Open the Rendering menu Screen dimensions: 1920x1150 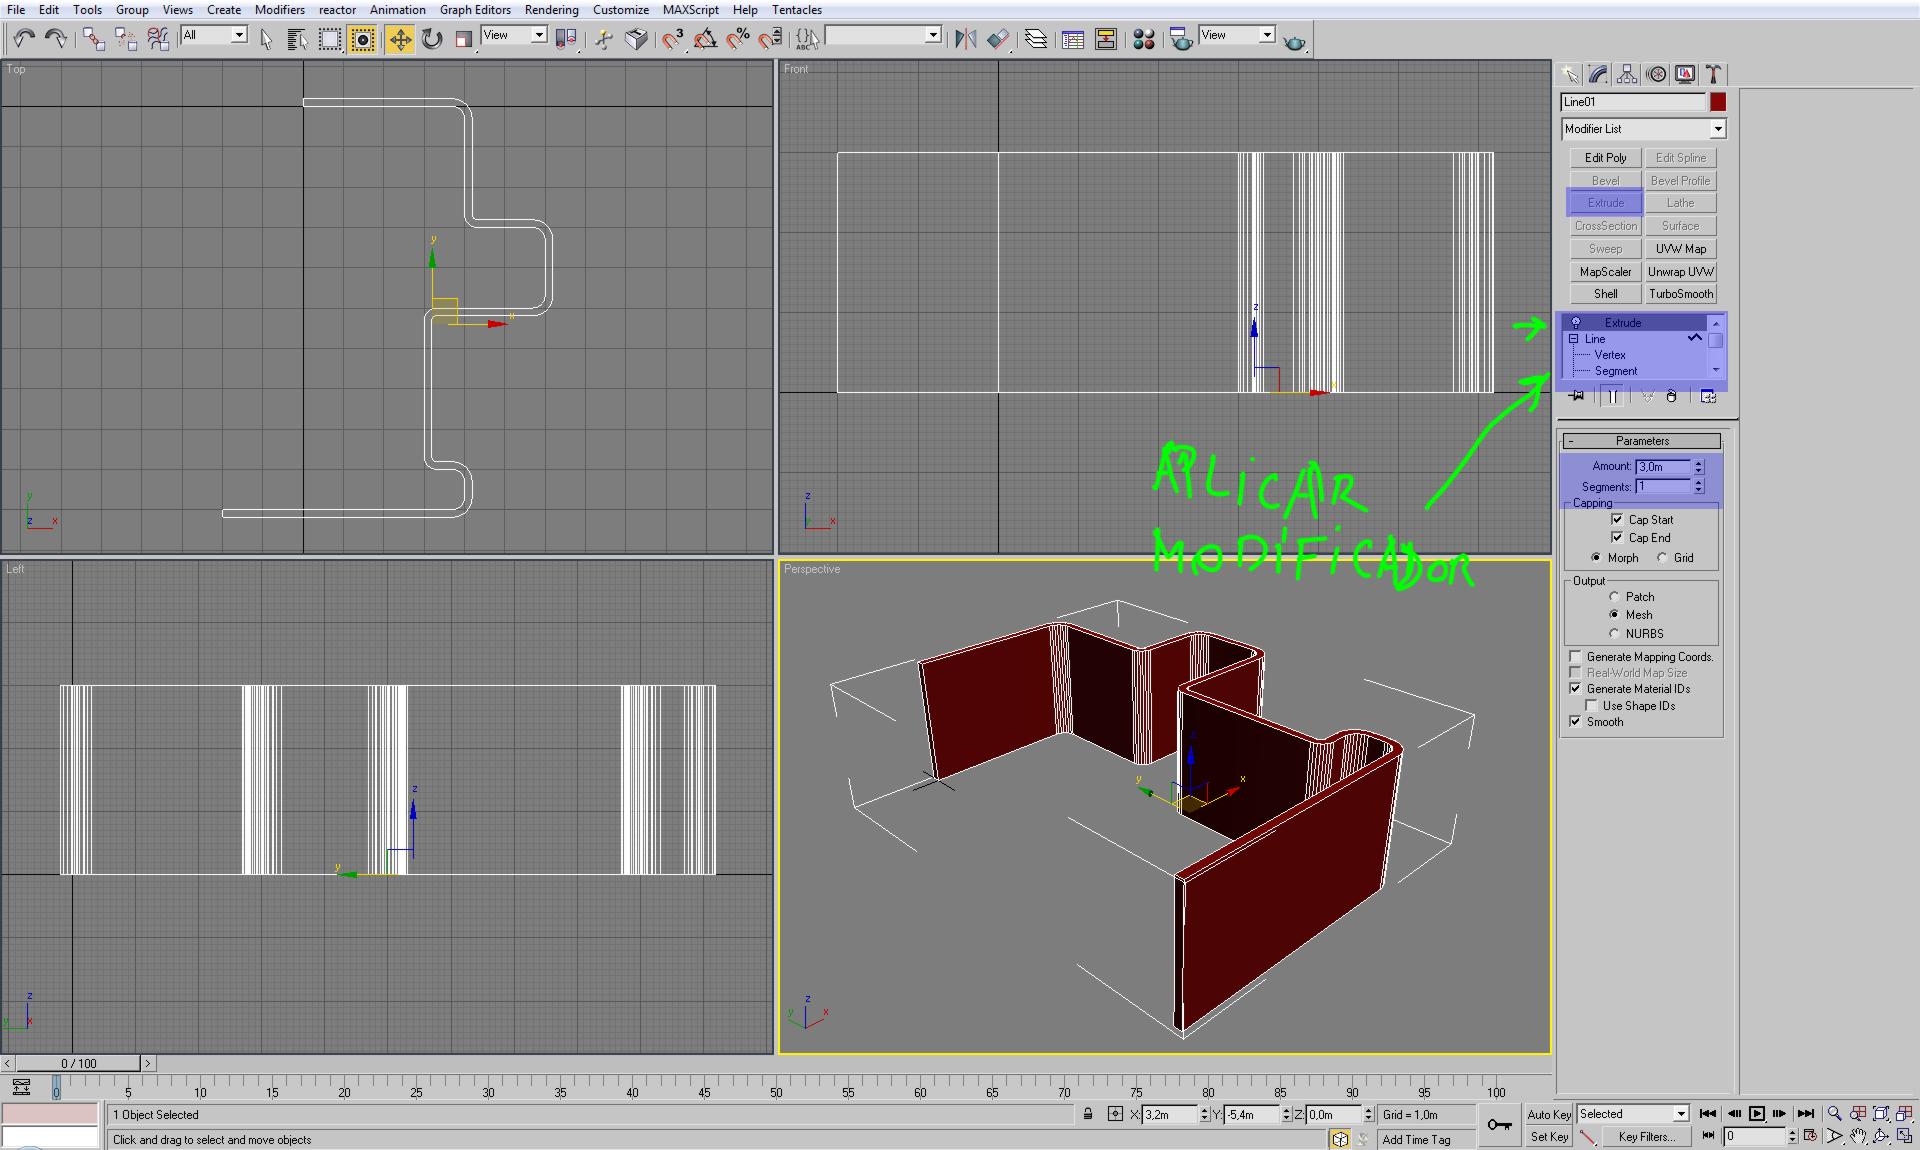551,10
